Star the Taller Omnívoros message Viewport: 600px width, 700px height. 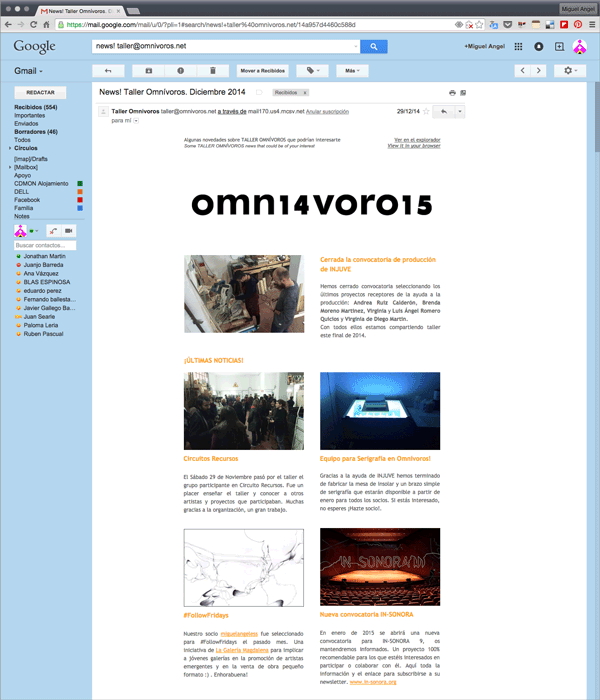[x=425, y=111]
